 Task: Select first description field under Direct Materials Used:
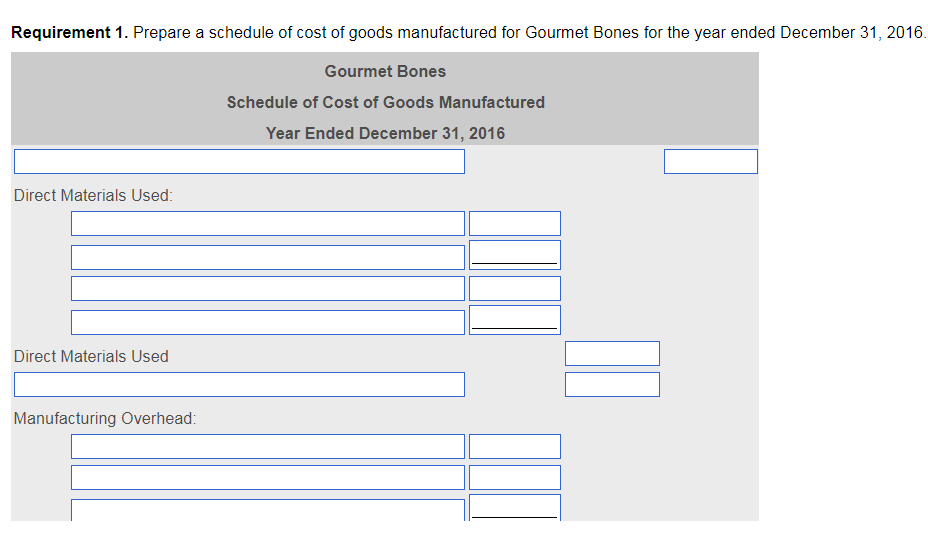coord(267,223)
